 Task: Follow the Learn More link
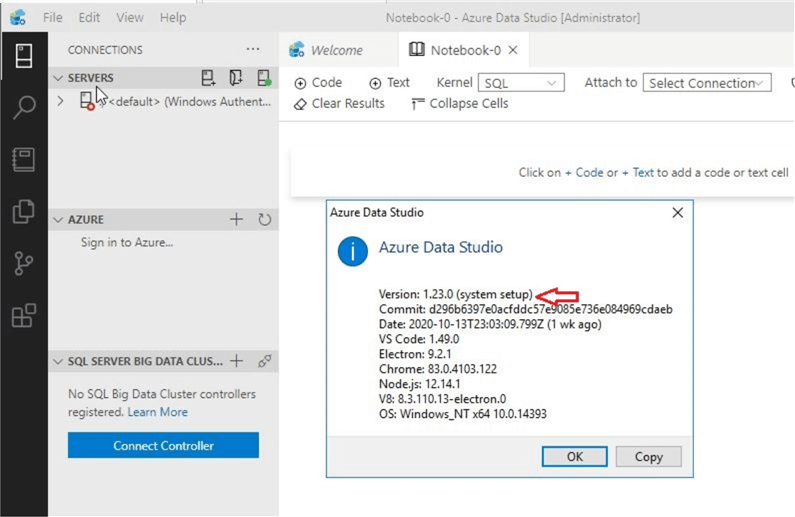(x=157, y=412)
